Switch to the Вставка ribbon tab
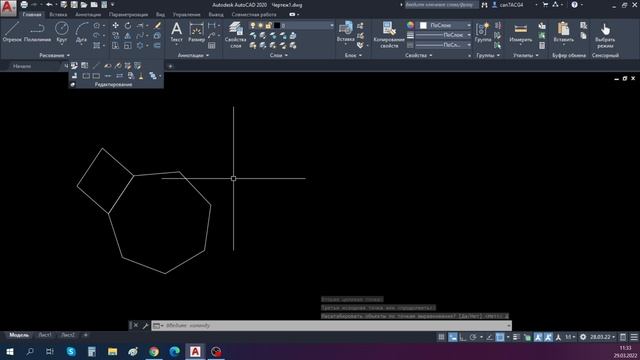This screenshot has height=360, width=640. 58,14
